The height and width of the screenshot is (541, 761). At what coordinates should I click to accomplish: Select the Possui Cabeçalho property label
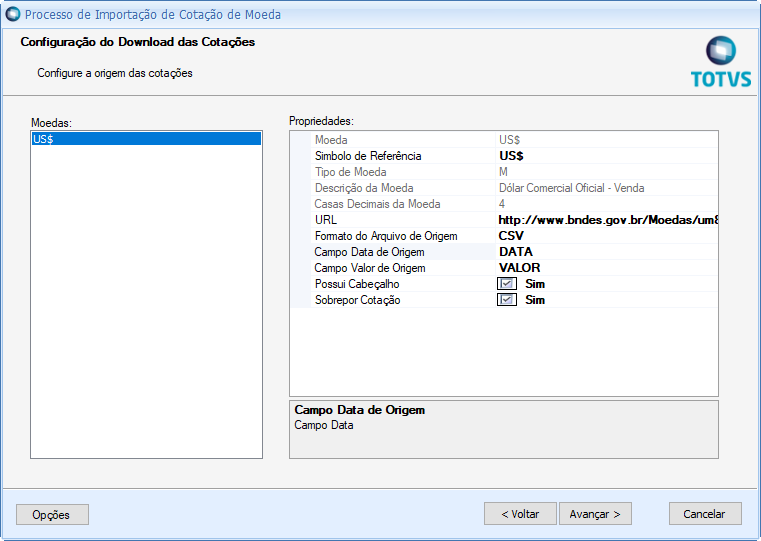tap(357, 284)
